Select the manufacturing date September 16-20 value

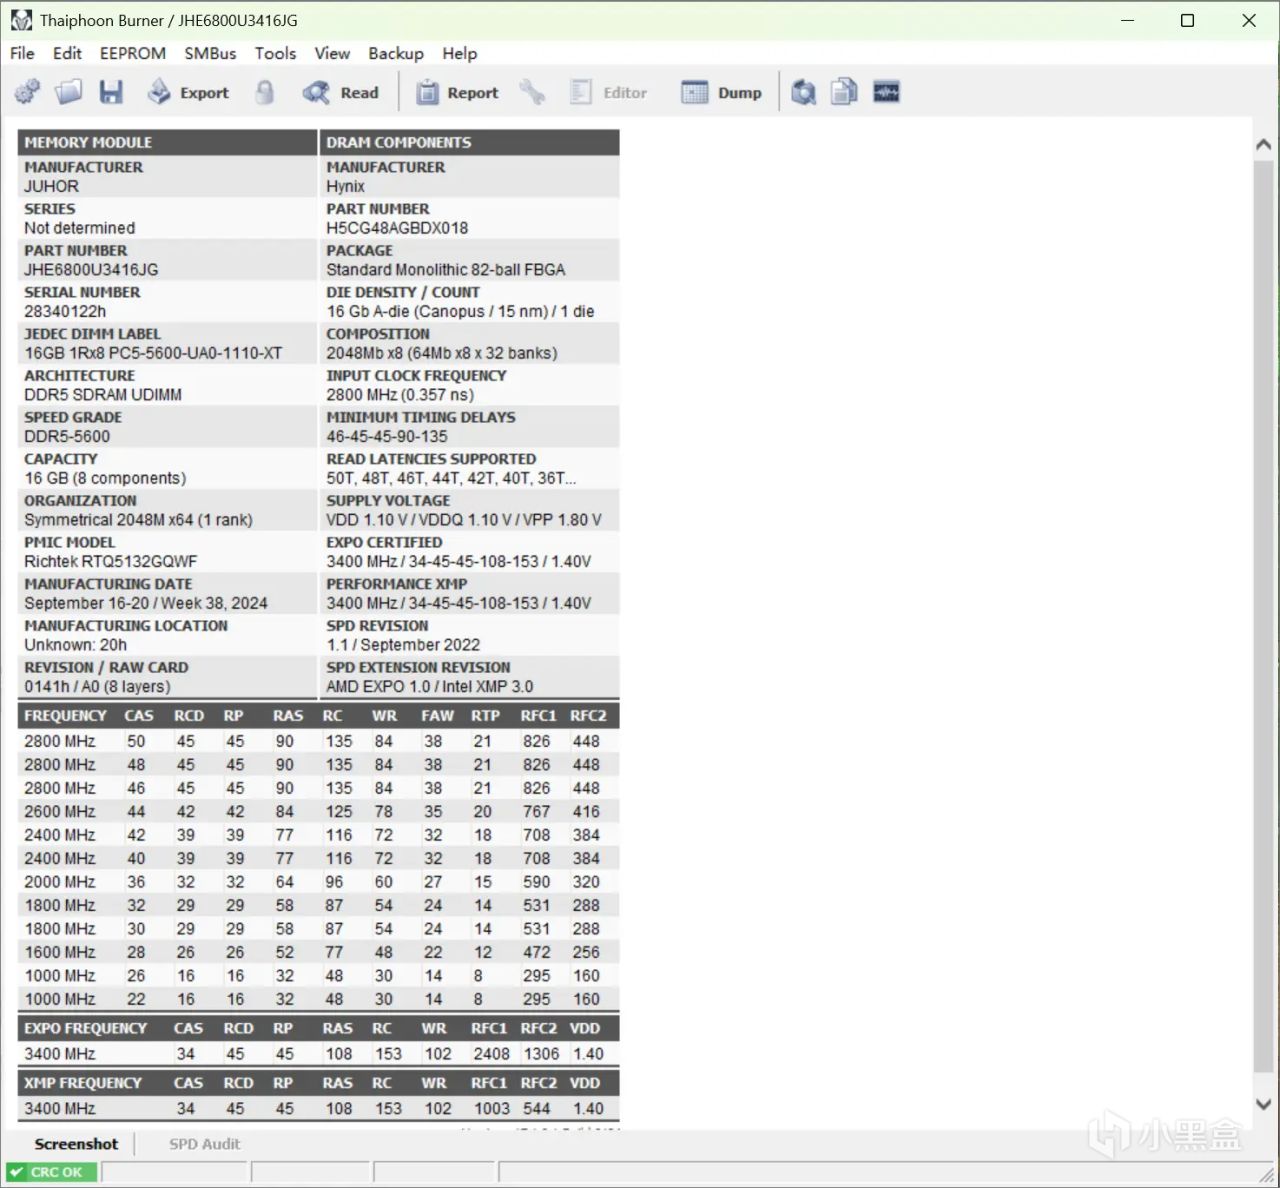(x=146, y=604)
